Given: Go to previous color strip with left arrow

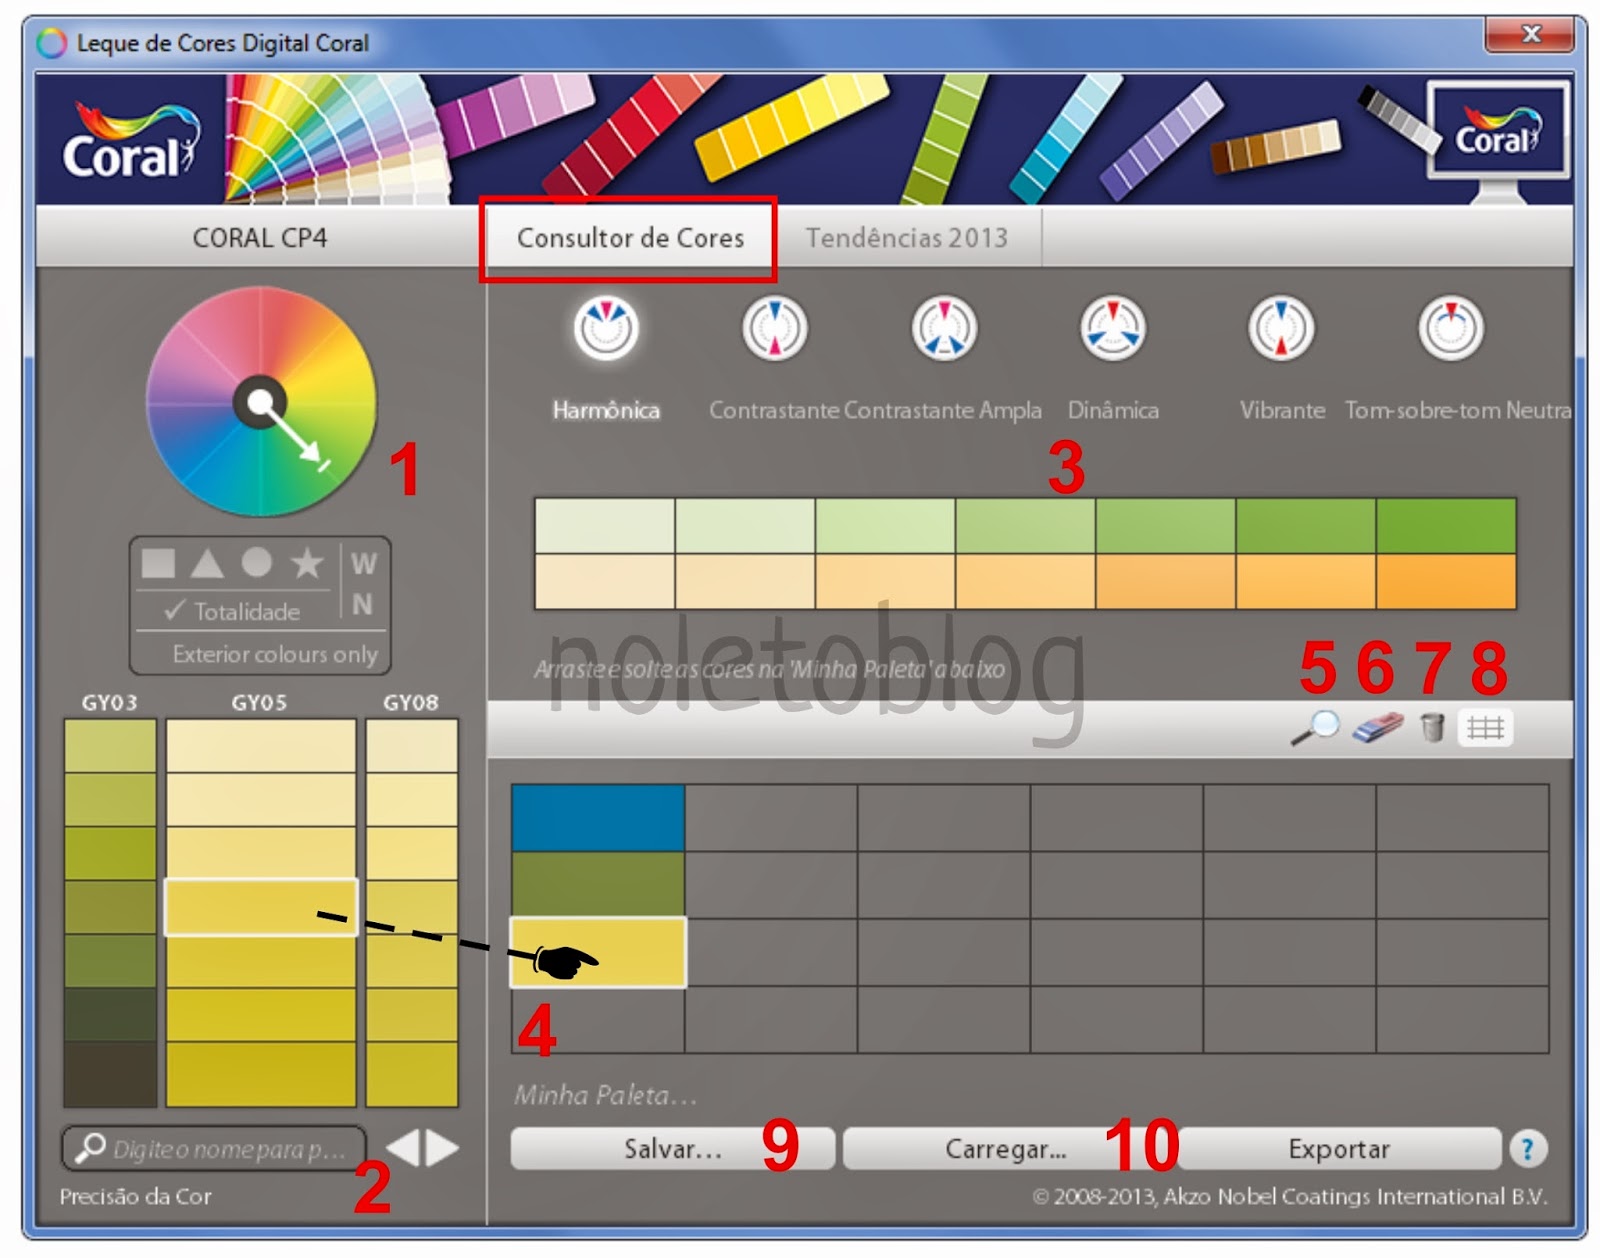Looking at the screenshot, I should coord(403,1147).
